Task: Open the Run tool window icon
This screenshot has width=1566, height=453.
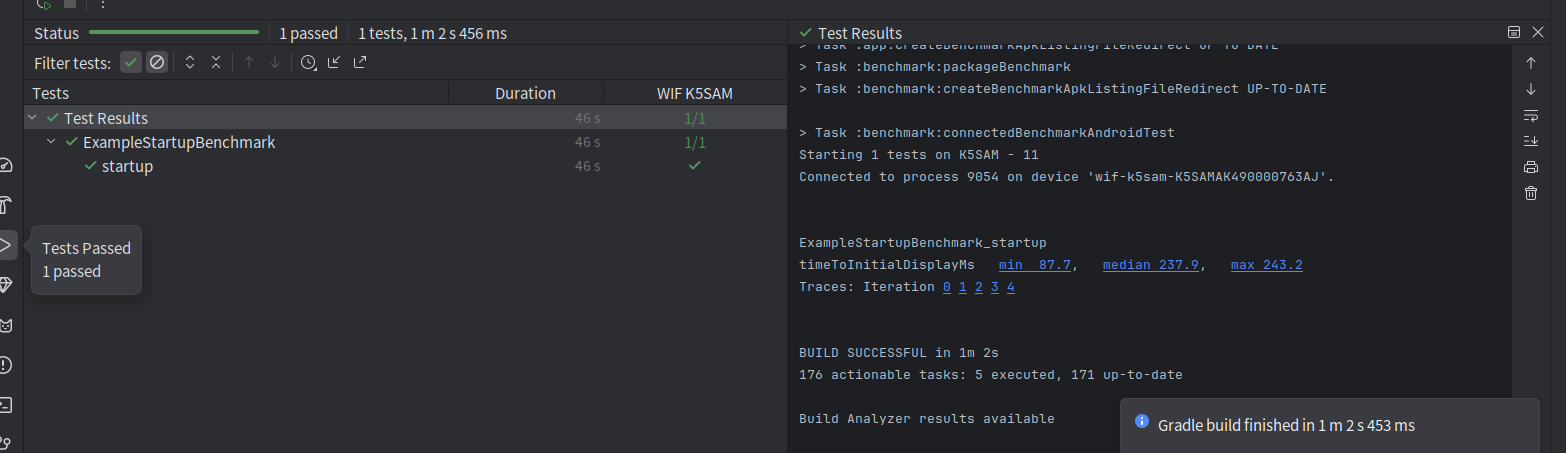Action: pos(6,244)
